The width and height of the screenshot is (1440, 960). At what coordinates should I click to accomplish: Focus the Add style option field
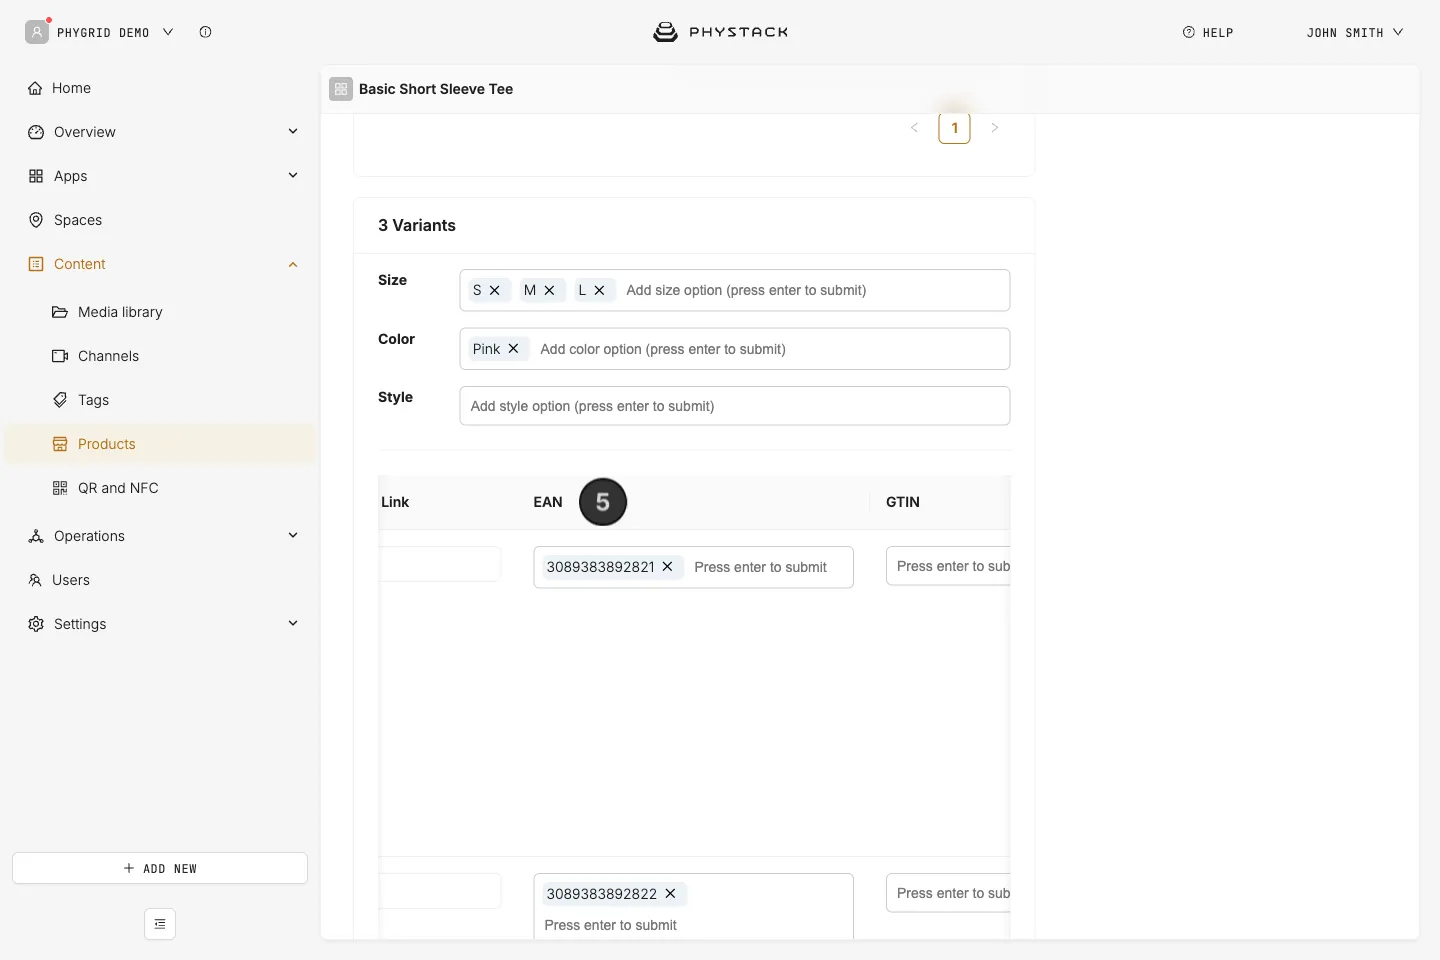point(735,406)
